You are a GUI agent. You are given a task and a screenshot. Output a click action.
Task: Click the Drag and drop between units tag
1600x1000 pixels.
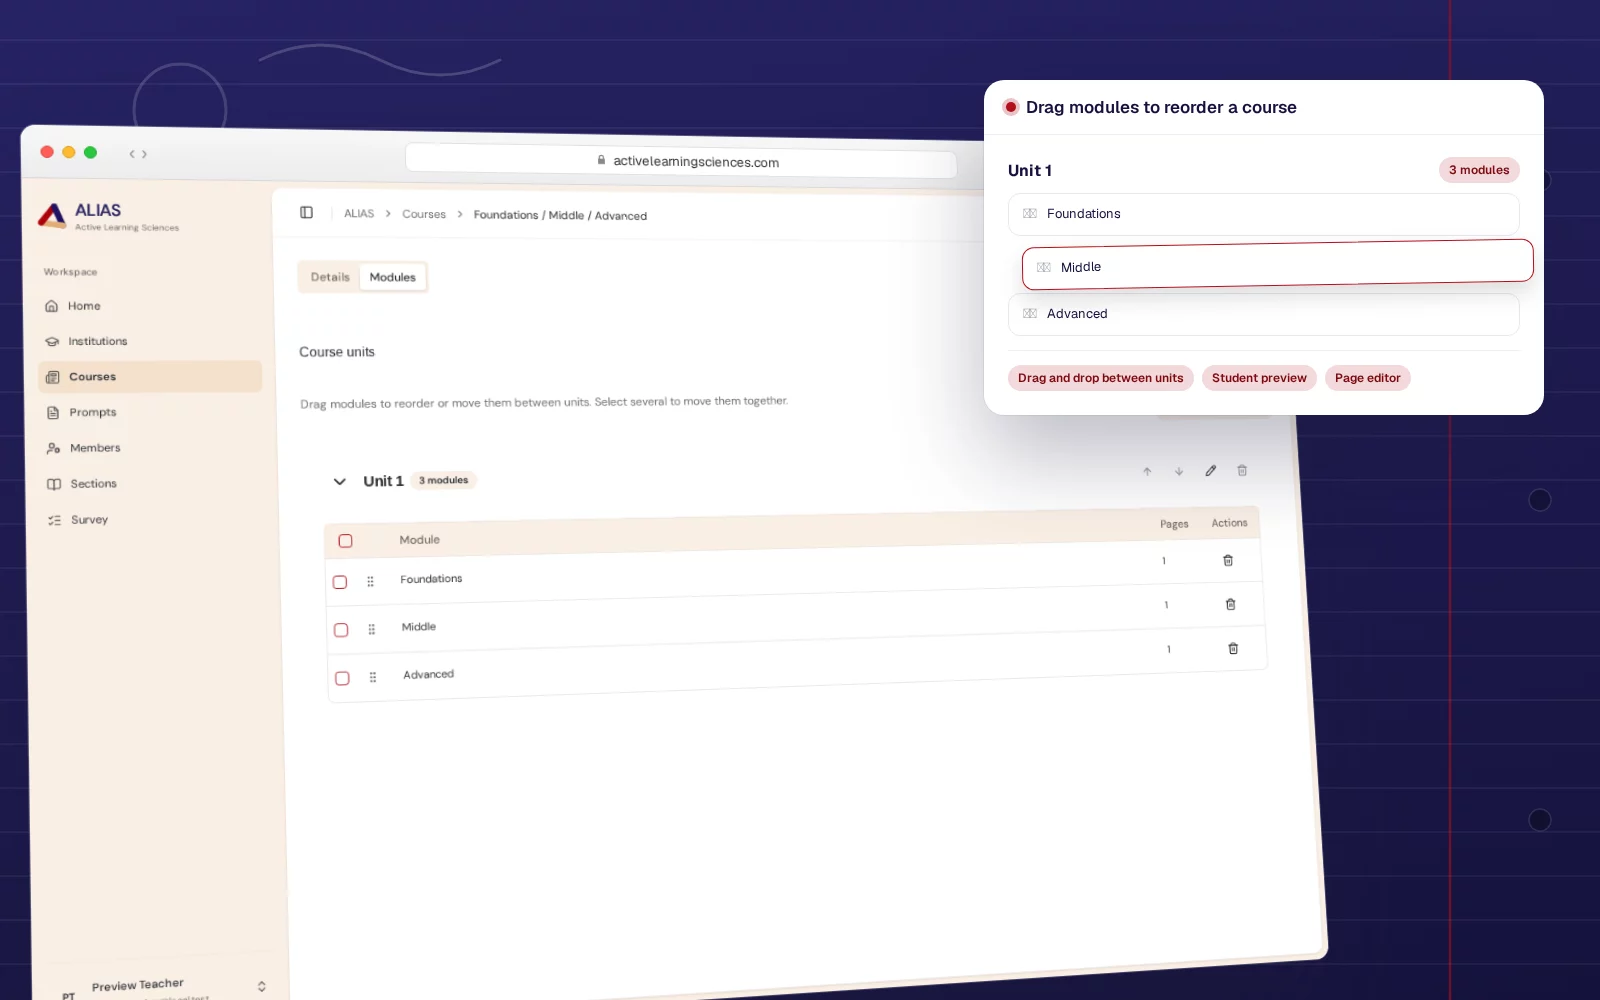click(x=1101, y=378)
